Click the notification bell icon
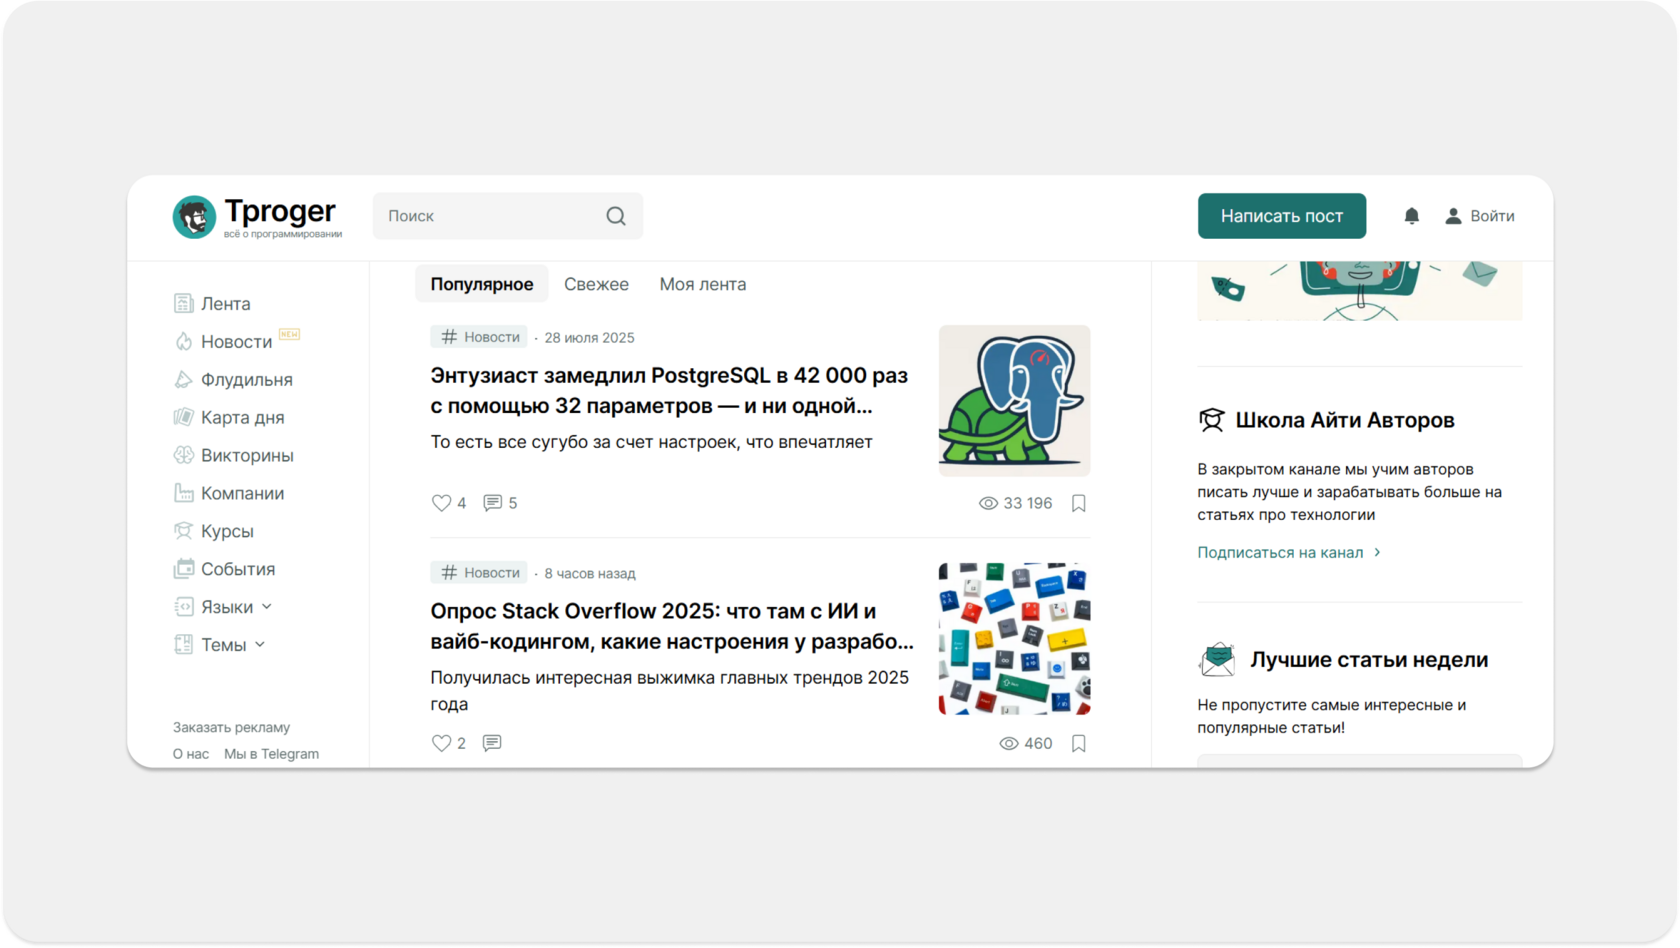The width and height of the screenshot is (1680, 948). (x=1411, y=216)
